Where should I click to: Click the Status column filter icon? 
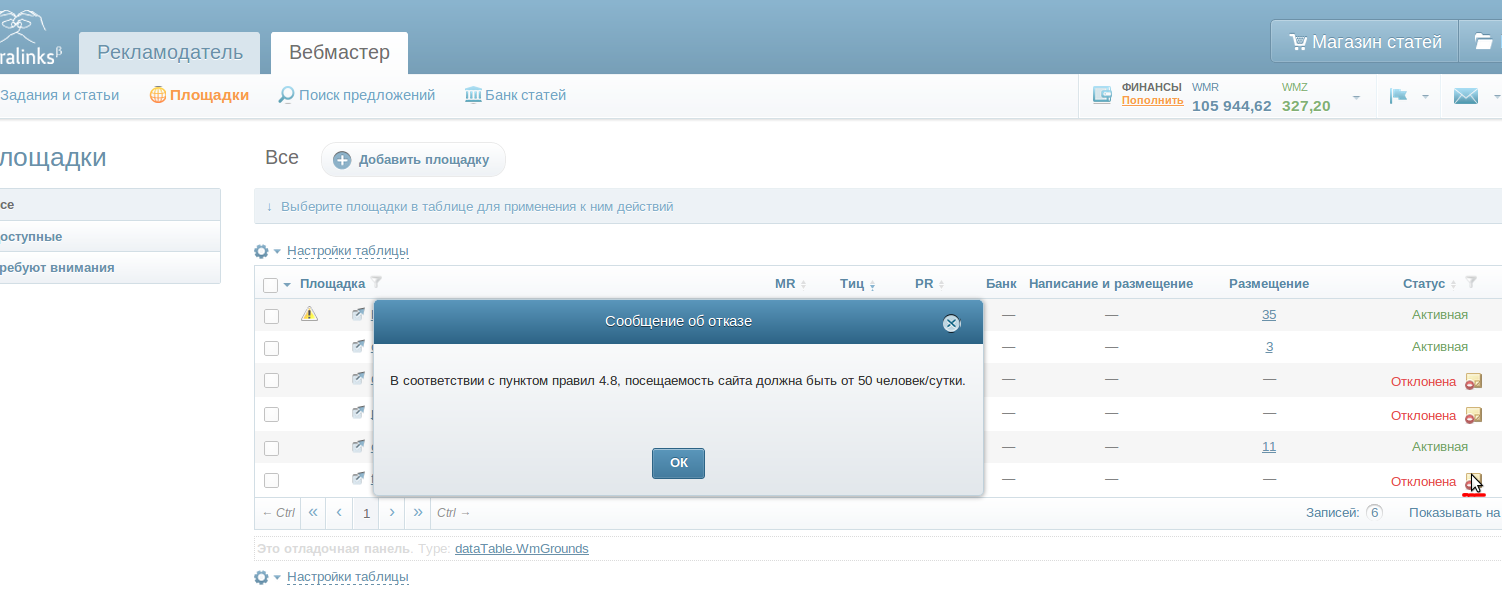1471,283
